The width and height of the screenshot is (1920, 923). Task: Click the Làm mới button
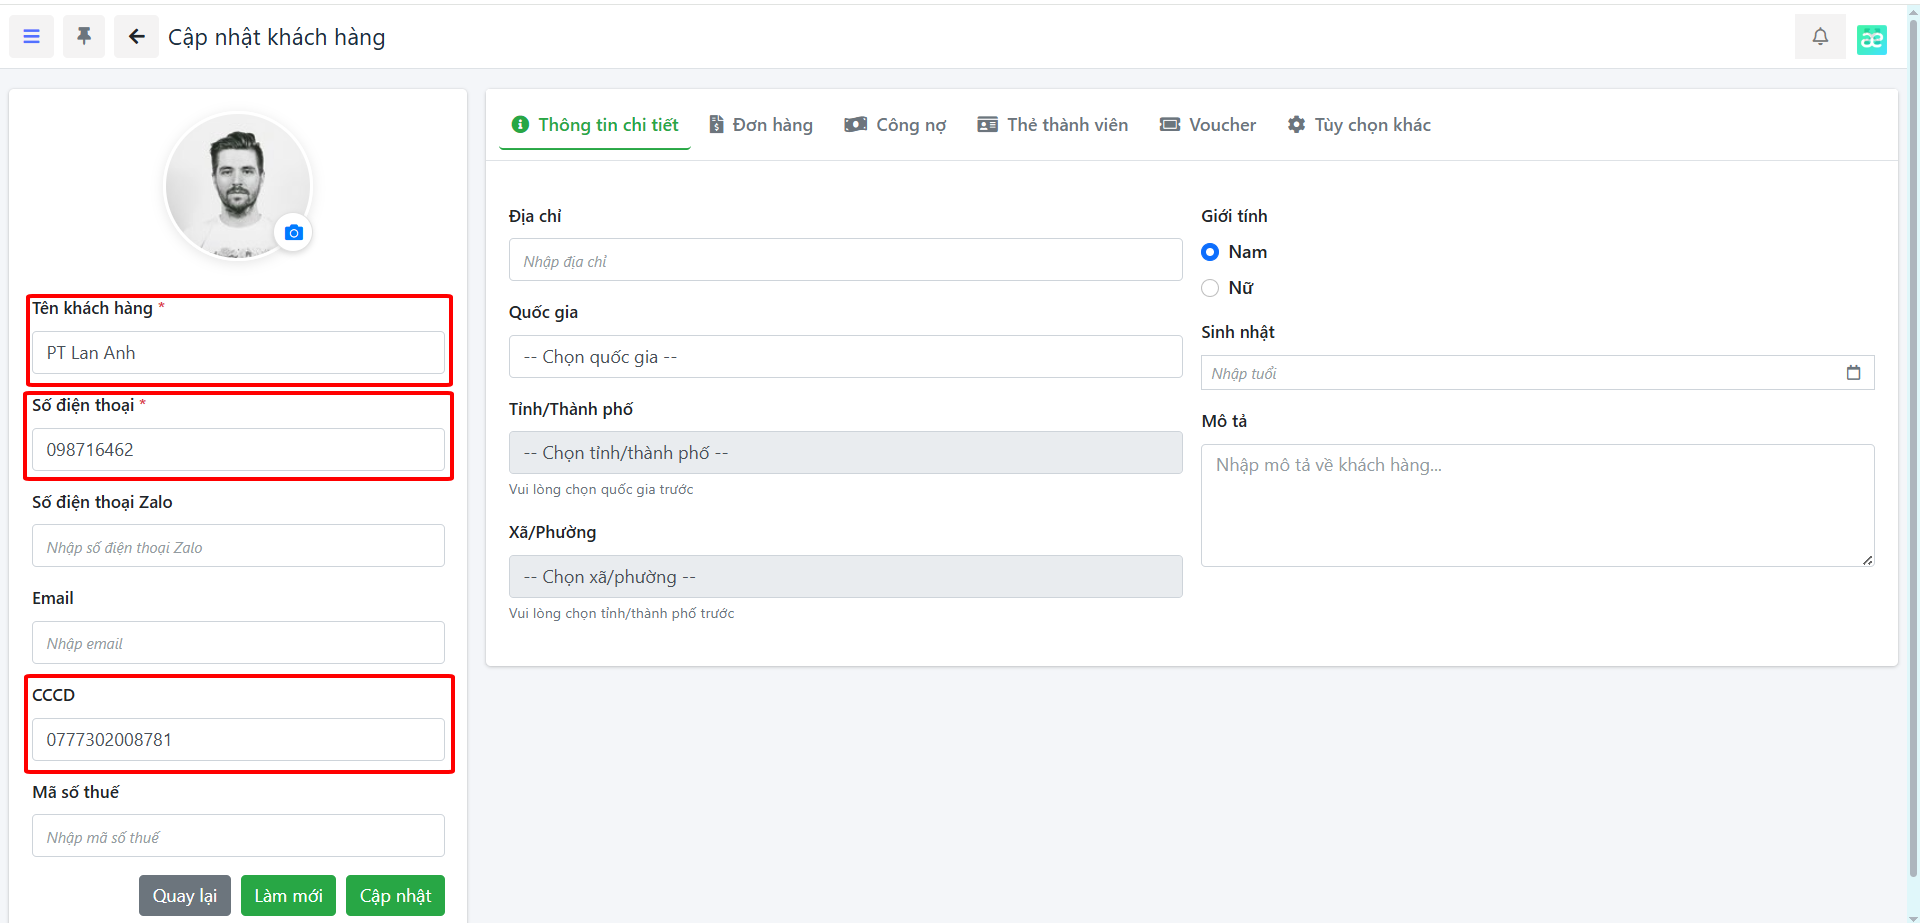click(288, 896)
